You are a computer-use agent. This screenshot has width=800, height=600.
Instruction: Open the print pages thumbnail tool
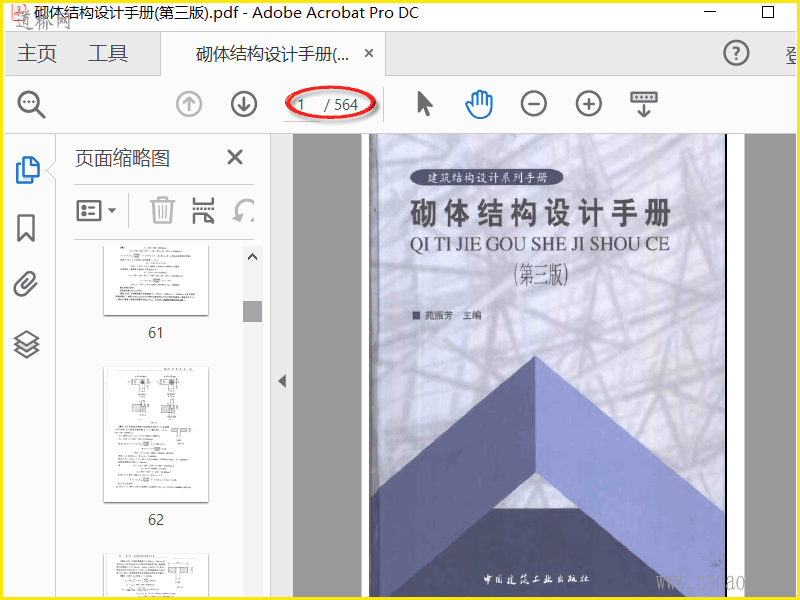pyautogui.click(x=203, y=210)
